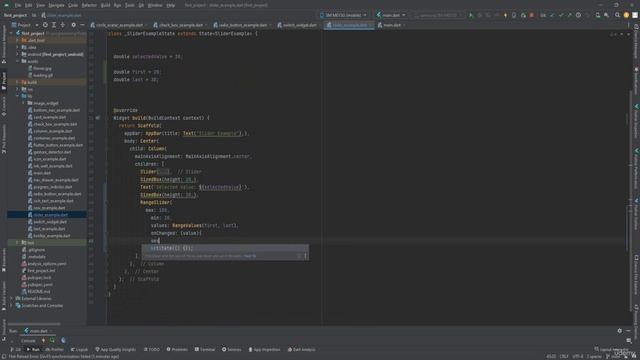Collapse the lib folder
The height and width of the screenshot is (360, 640).
pos(17,96)
